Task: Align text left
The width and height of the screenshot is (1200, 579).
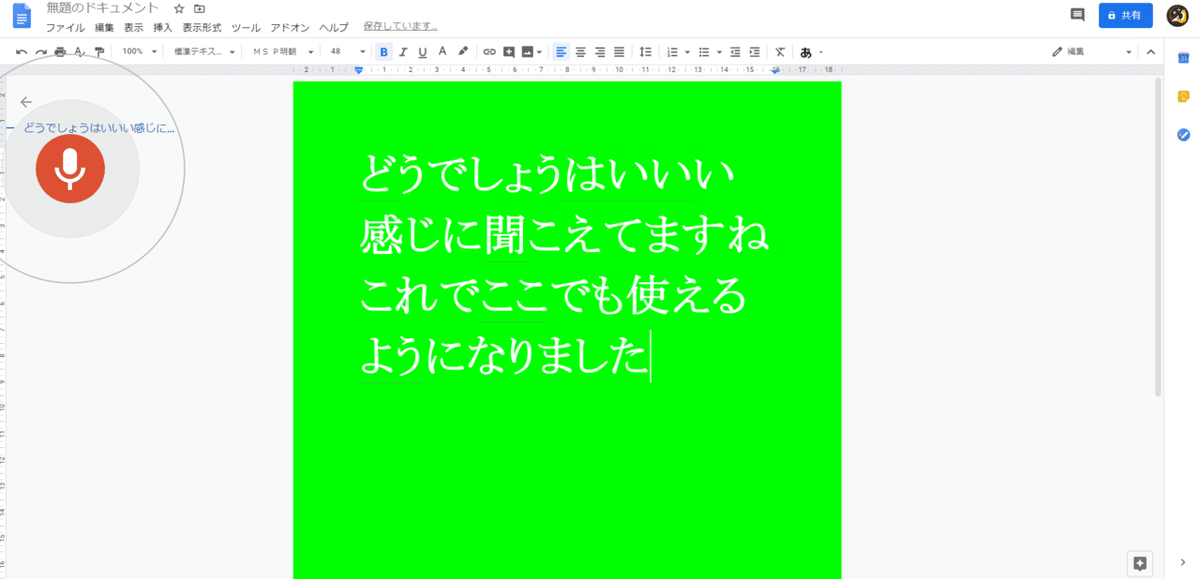Action: [x=561, y=51]
